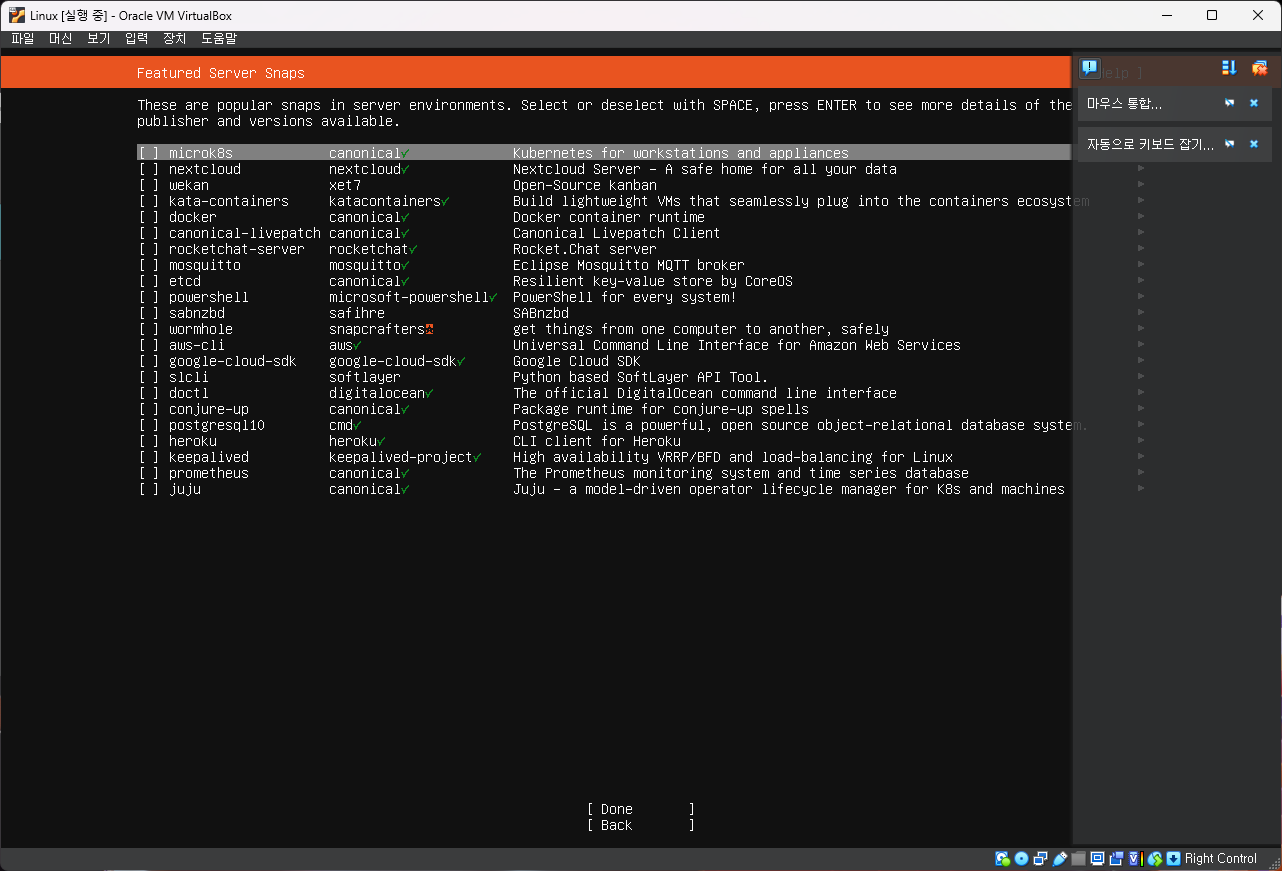This screenshot has width=1282, height=871.
Task: Click the keepalived-project publisher name
Action: coord(401,457)
